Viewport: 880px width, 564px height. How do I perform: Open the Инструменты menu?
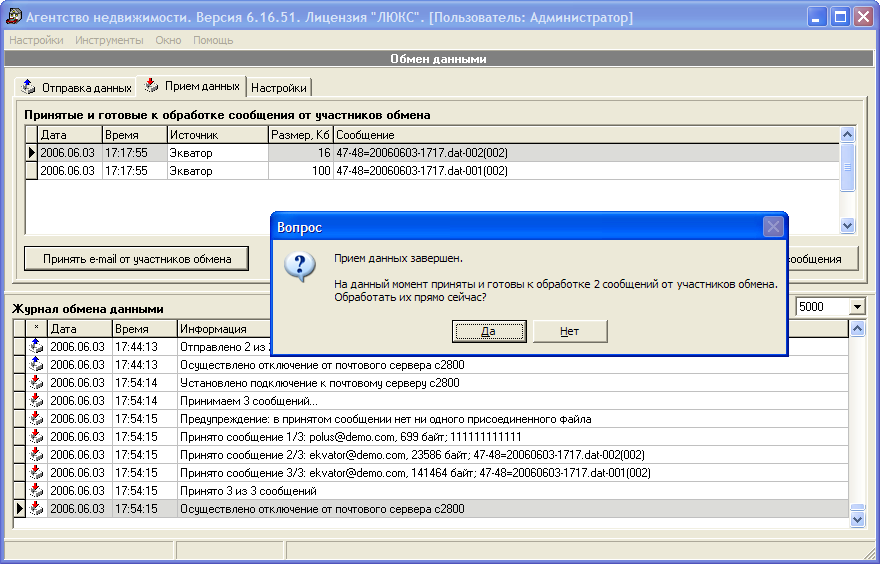pos(109,40)
